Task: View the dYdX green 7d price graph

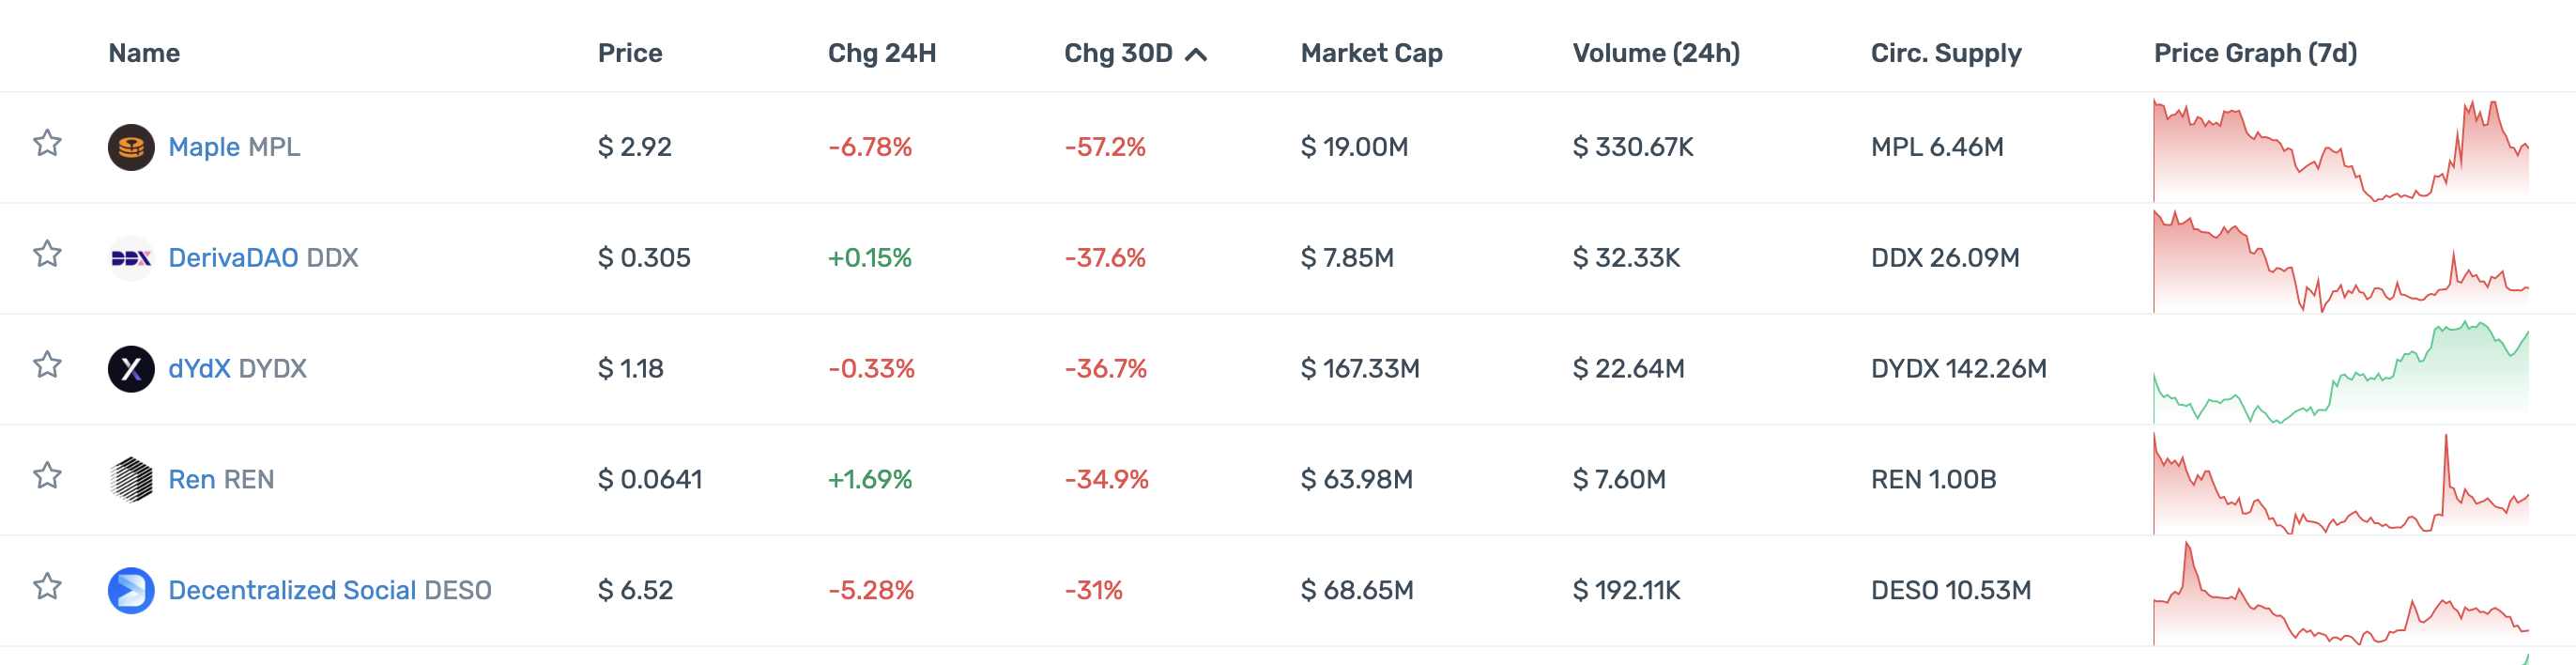Action: (2340, 371)
